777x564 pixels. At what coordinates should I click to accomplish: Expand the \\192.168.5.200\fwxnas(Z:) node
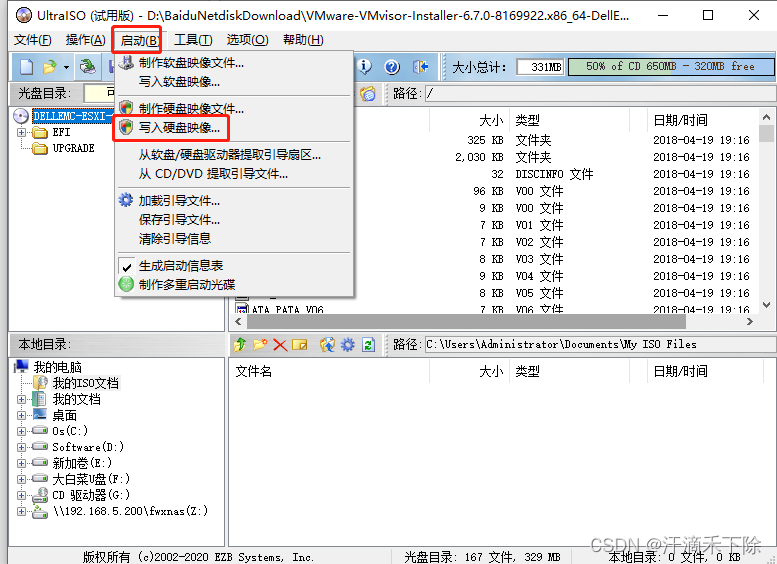click(x=21, y=511)
